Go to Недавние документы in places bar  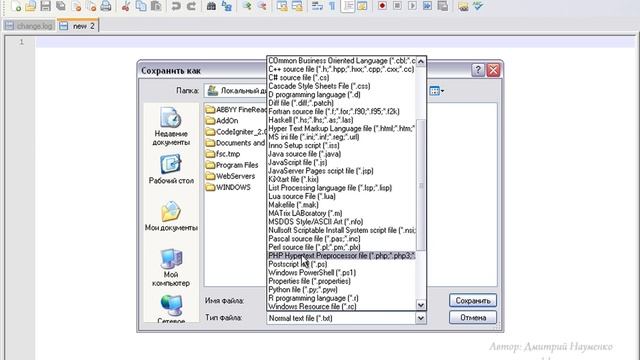(171, 126)
